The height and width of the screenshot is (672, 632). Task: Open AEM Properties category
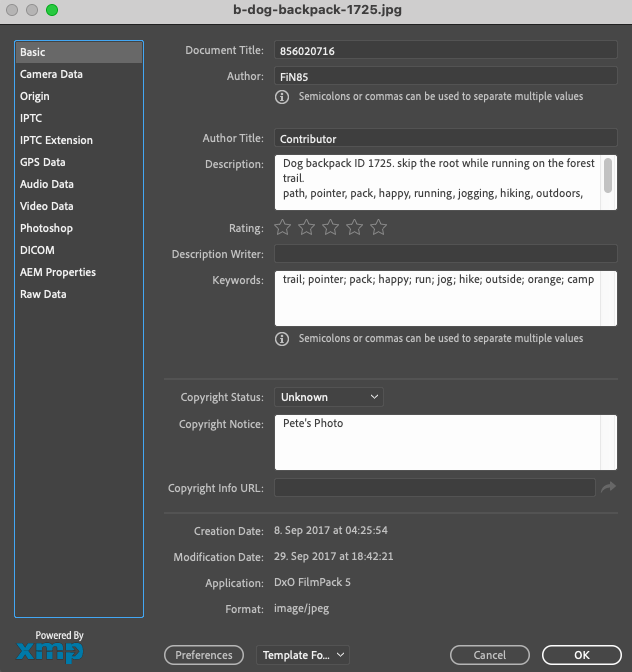(x=78, y=272)
